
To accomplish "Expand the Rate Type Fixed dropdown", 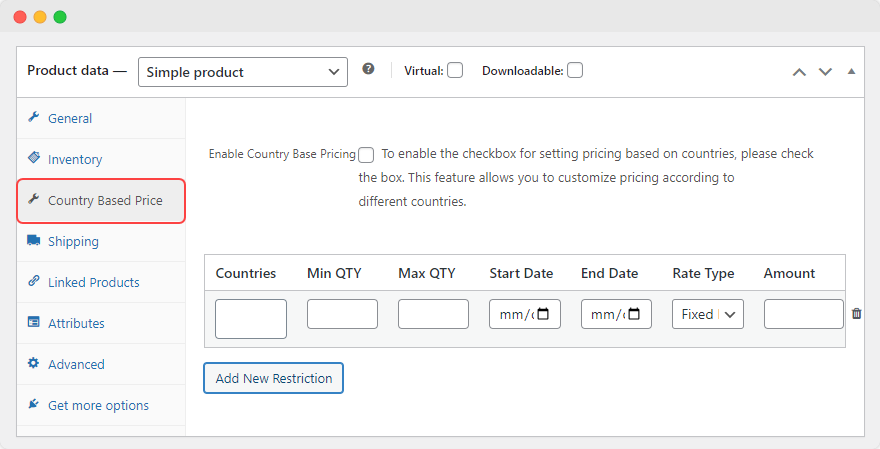I will (708, 314).
